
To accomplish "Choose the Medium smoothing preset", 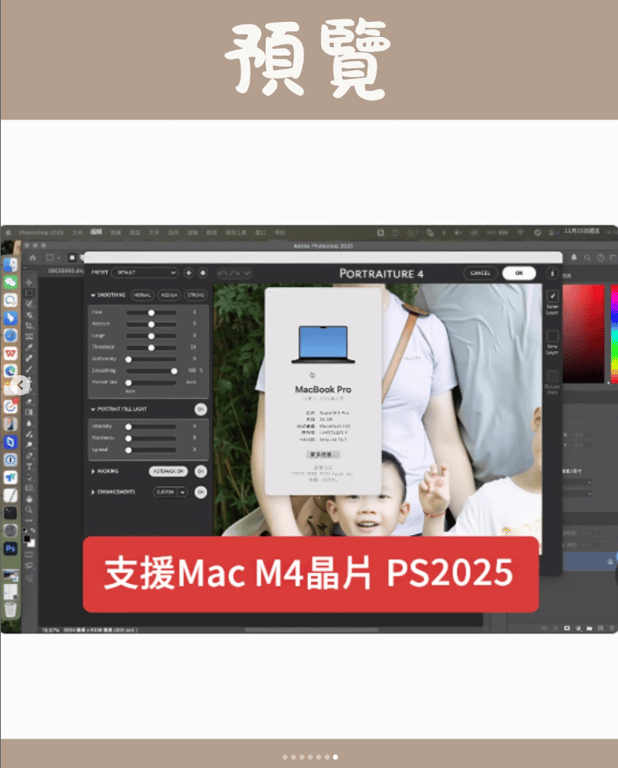I will 169,295.
